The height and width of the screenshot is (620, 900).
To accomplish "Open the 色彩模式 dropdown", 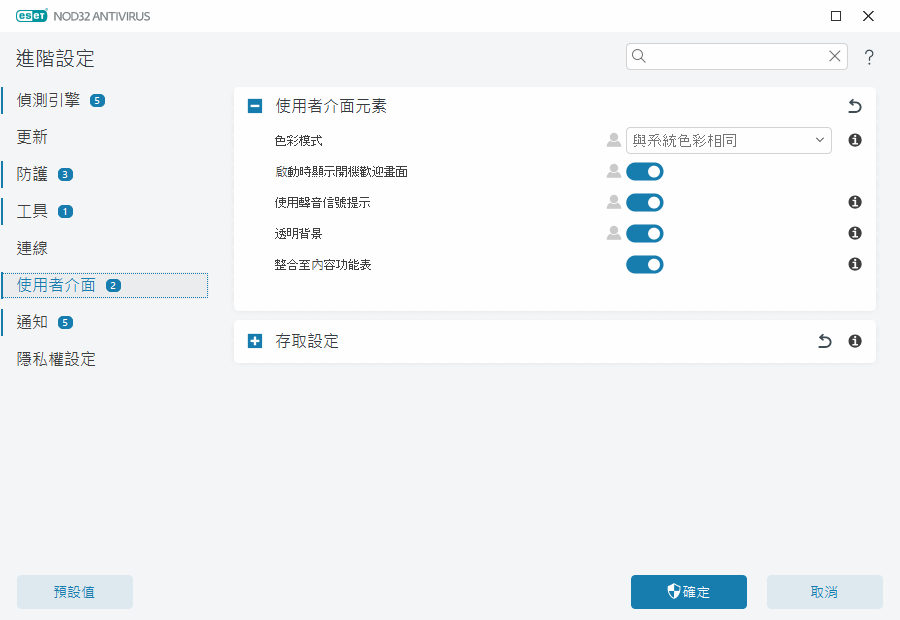I will (x=729, y=140).
